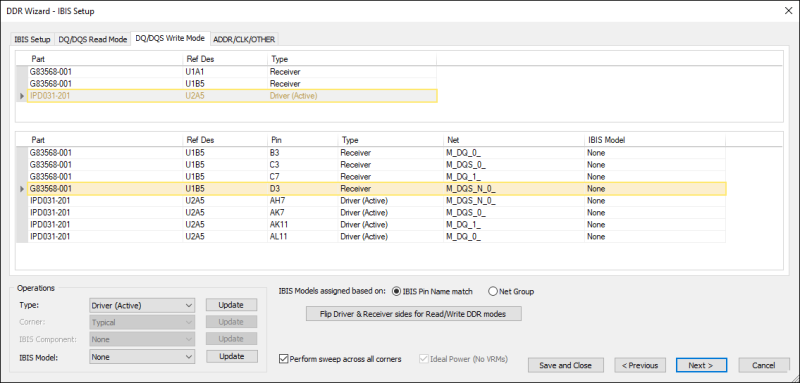
Task: Click Update button next to IBIS Model dropdown
Action: (232, 356)
